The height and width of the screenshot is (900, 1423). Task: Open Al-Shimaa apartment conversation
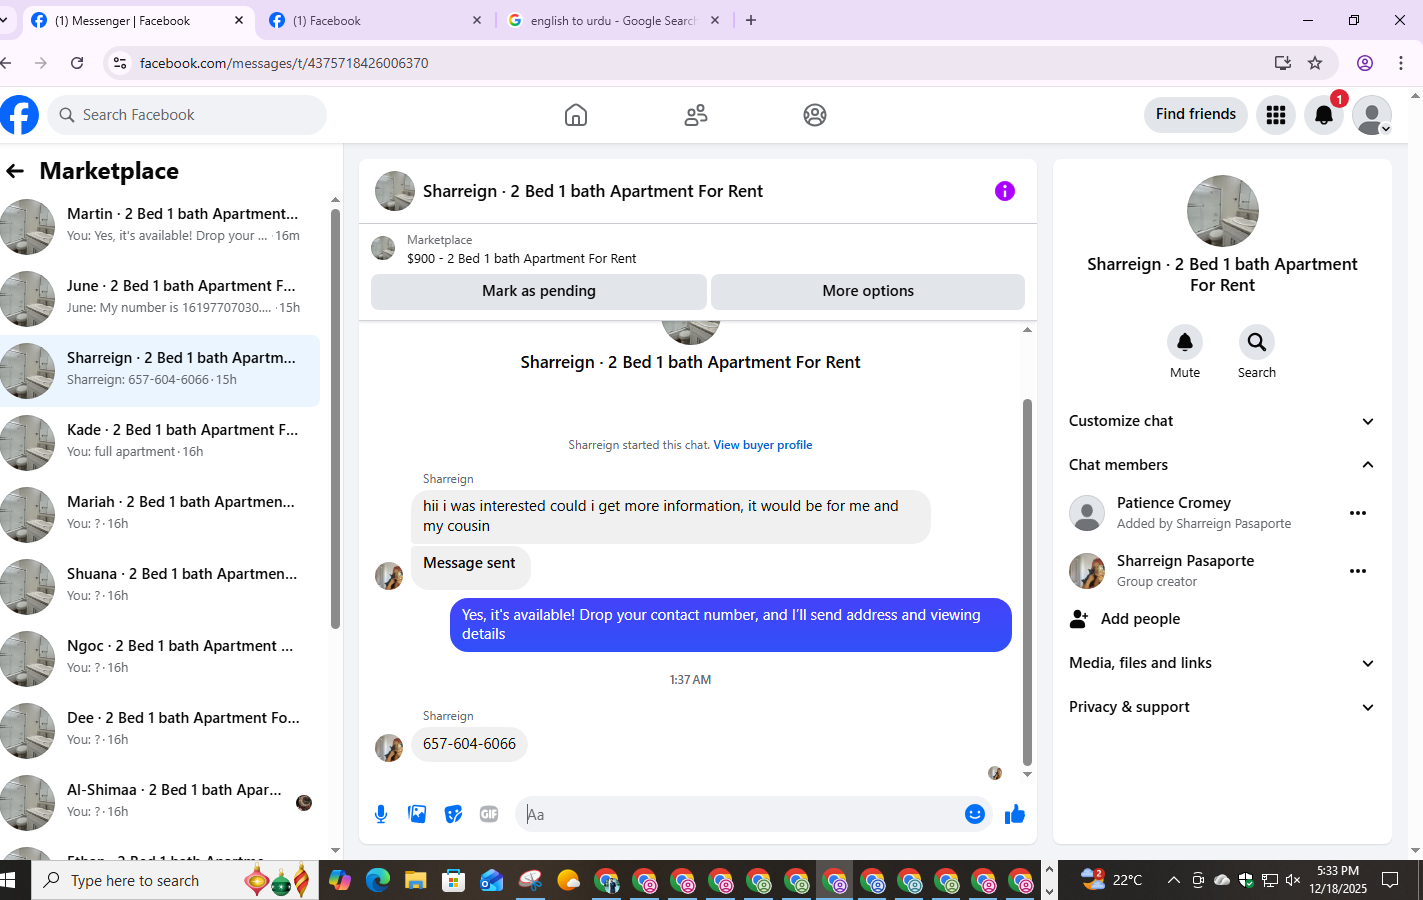click(160, 802)
